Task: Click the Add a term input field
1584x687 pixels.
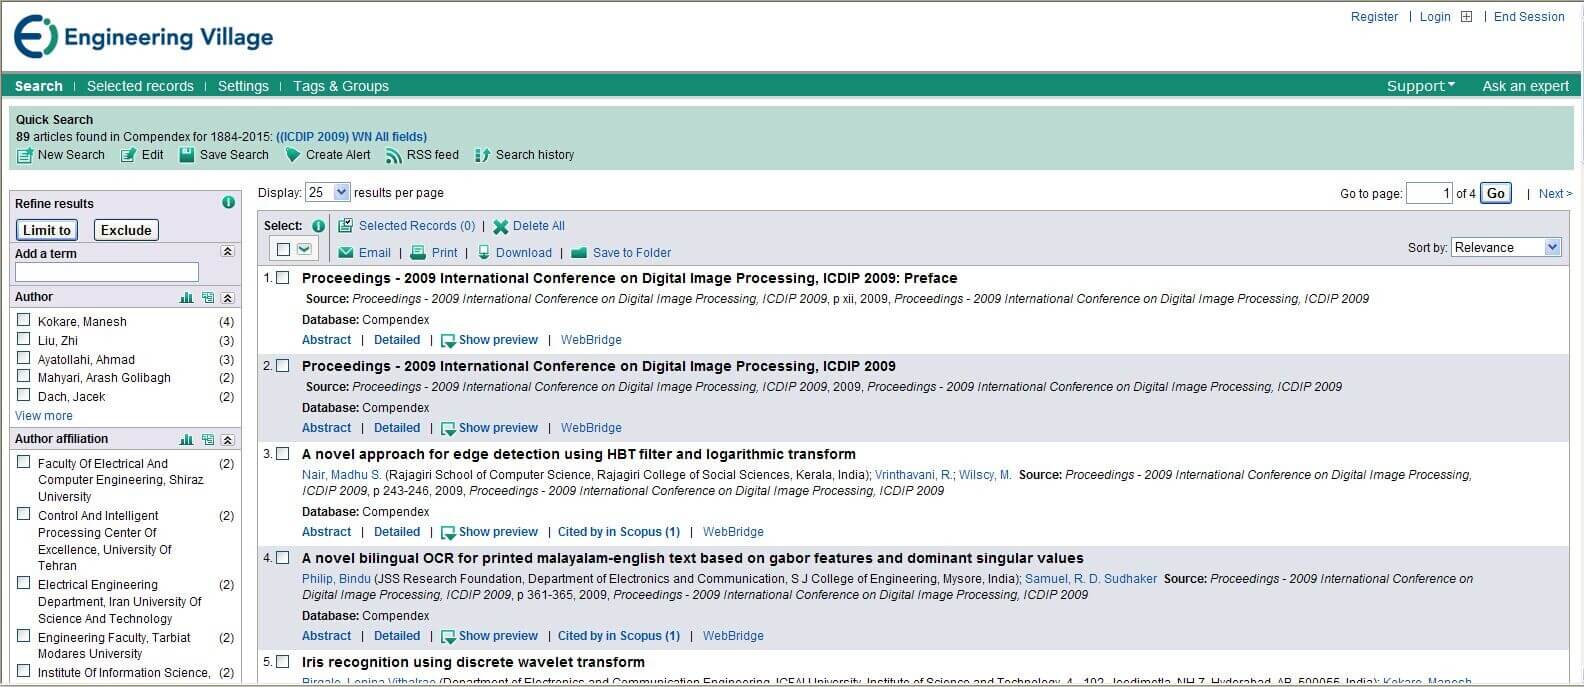Action: (107, 272)
